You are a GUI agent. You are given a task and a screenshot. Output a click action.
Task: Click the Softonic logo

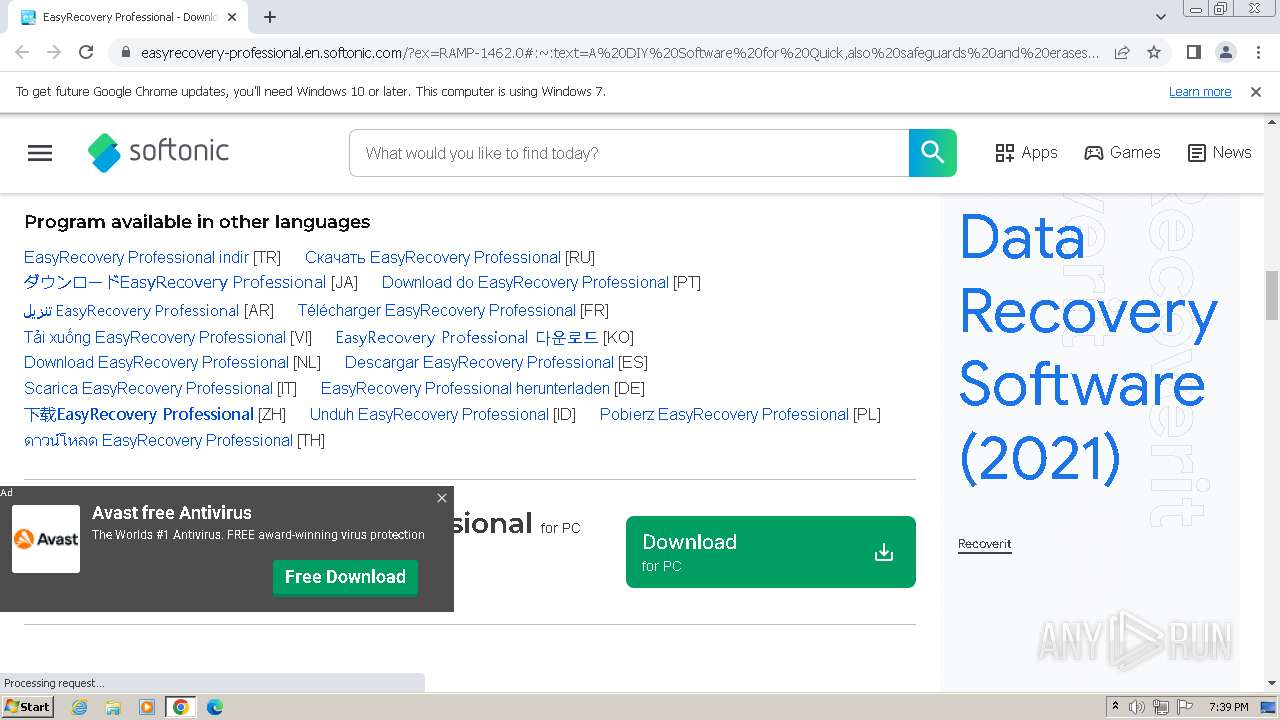[158, 152]
